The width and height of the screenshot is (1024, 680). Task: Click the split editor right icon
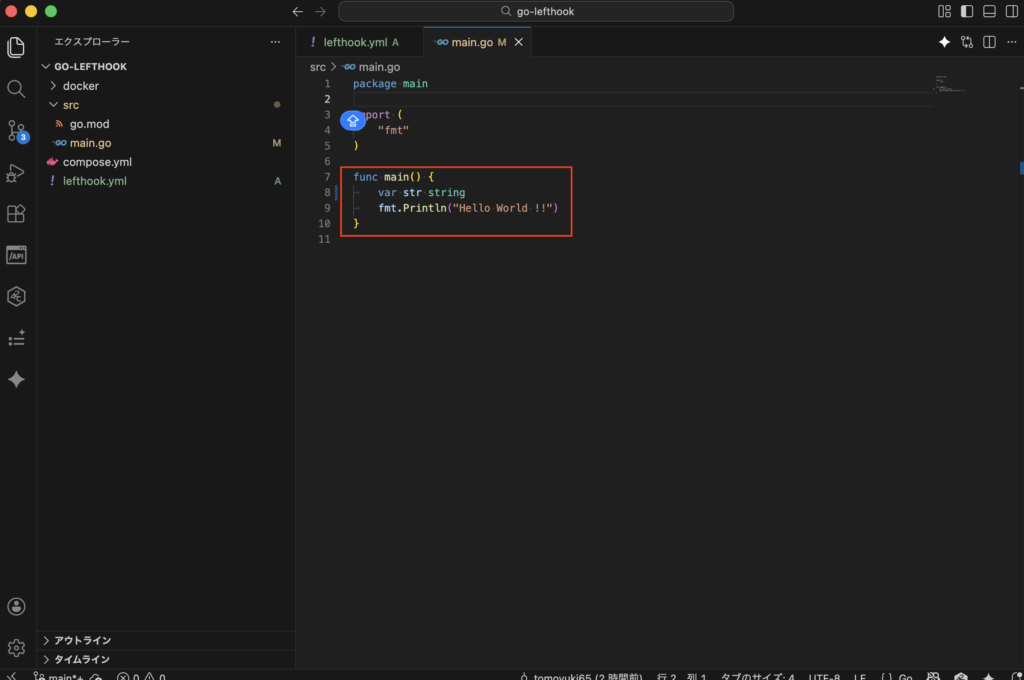click(989, 42)
